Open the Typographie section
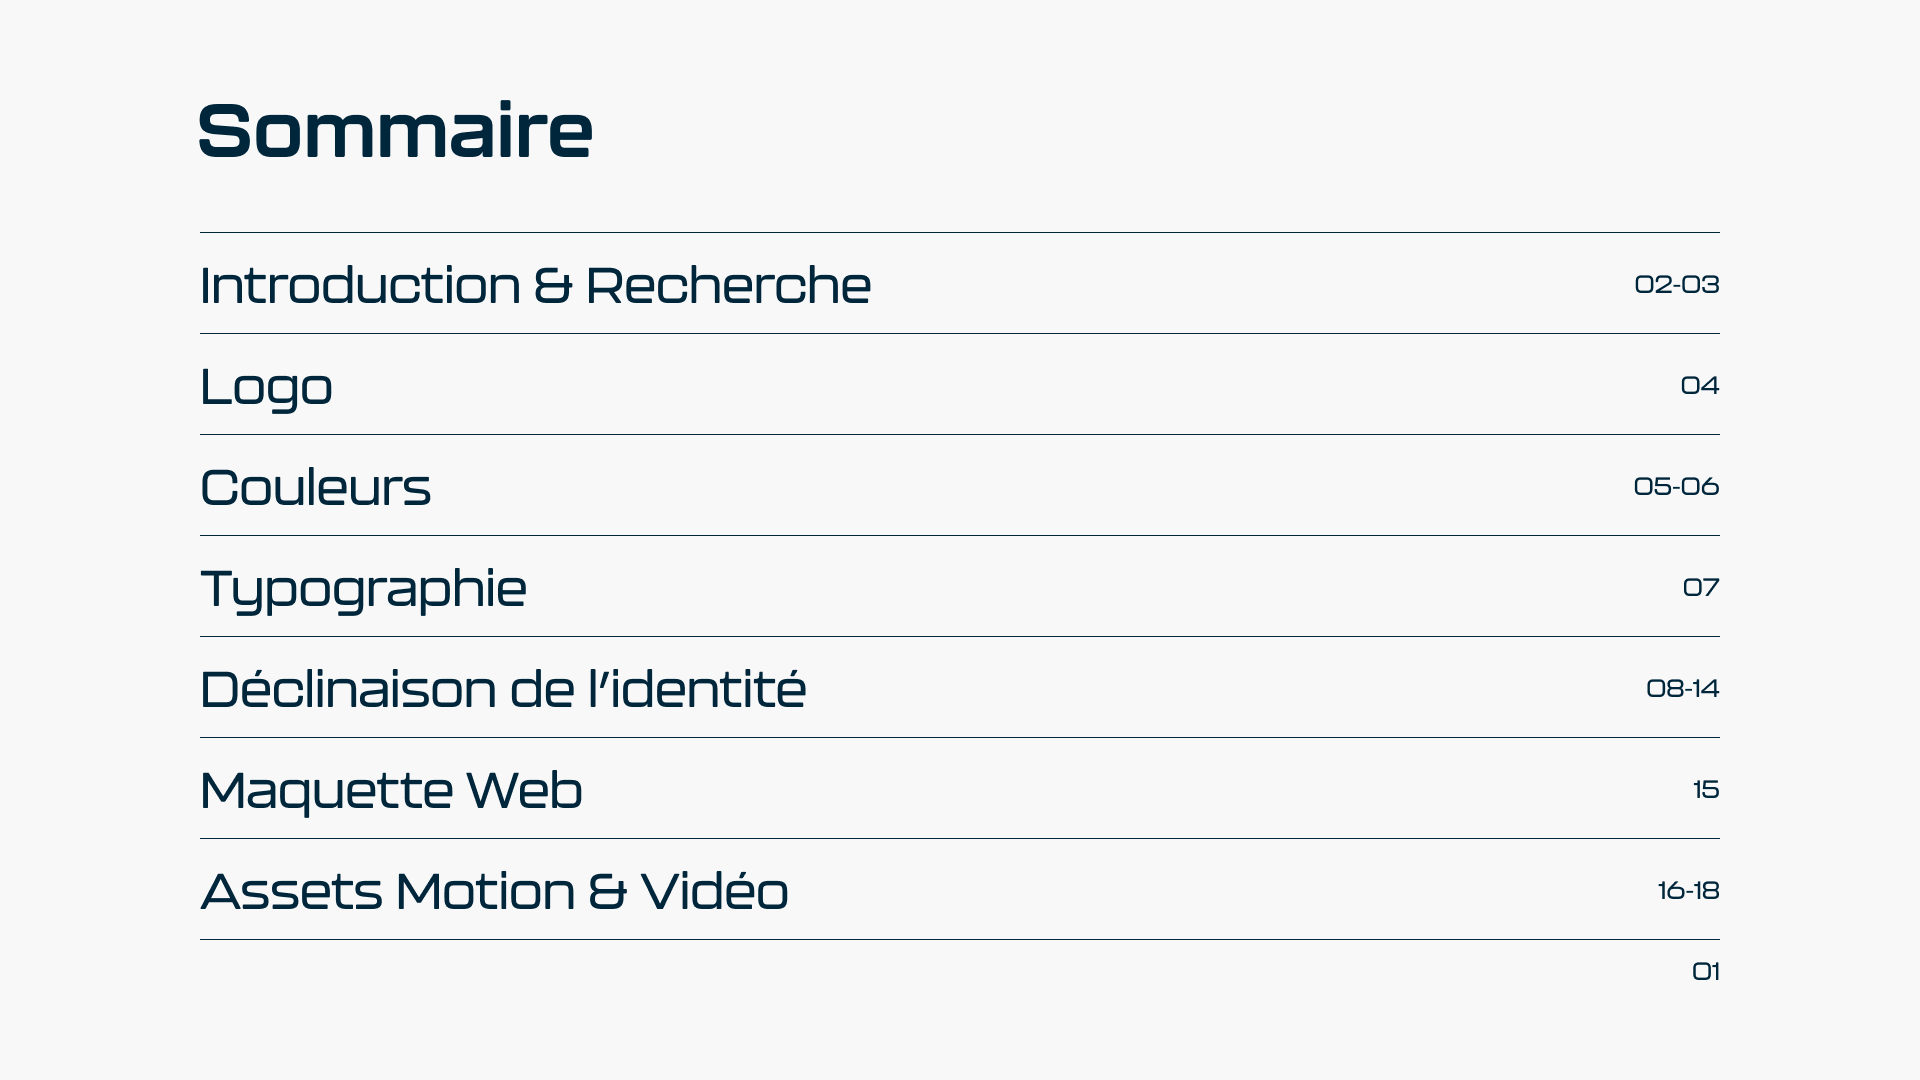The height and width of the screenshot is (1080, 1920). coord(363,588)
